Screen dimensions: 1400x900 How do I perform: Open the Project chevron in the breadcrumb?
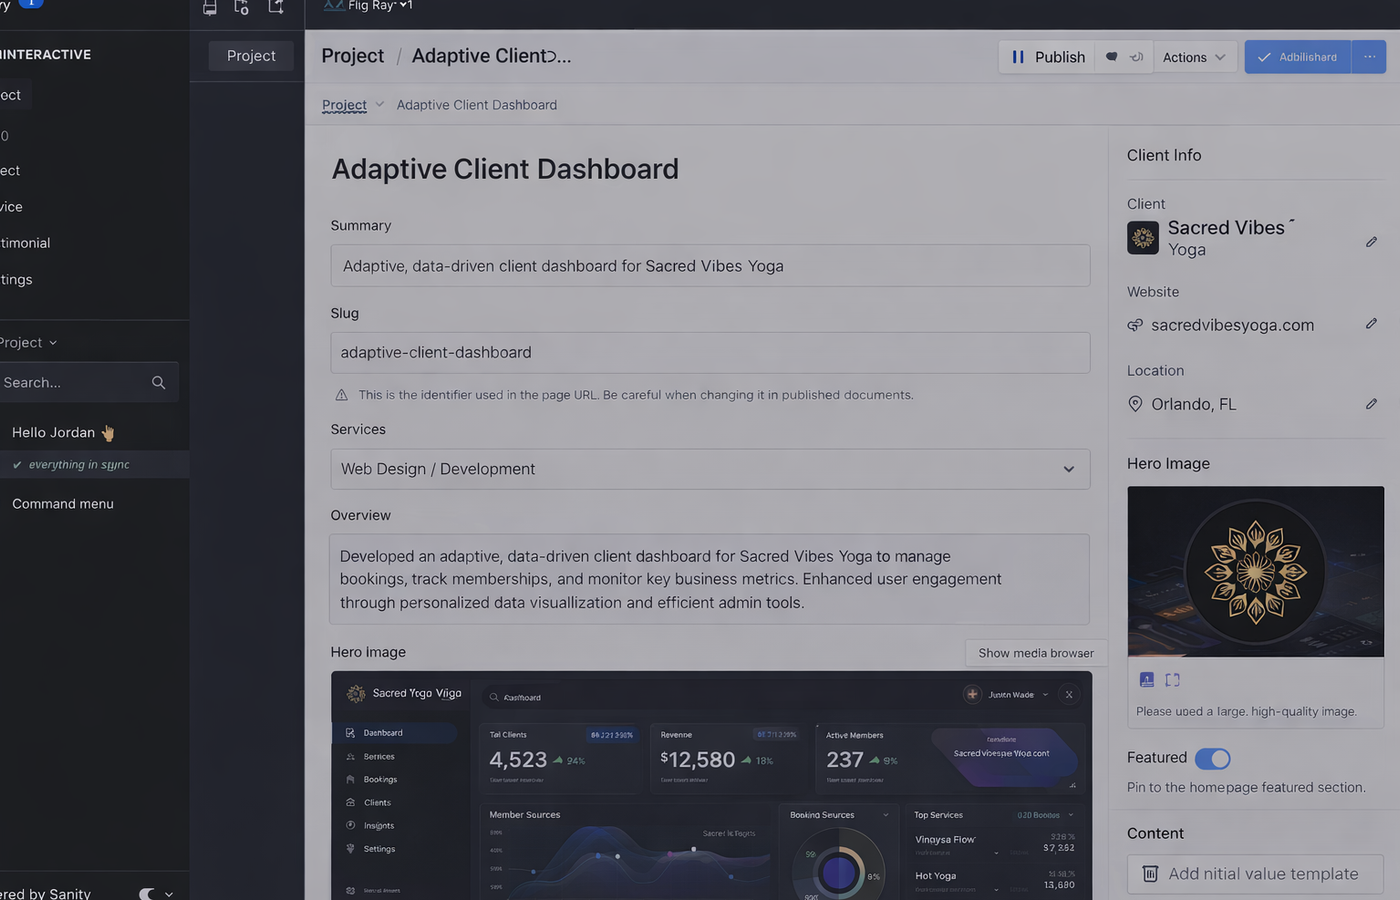point(379,104)
